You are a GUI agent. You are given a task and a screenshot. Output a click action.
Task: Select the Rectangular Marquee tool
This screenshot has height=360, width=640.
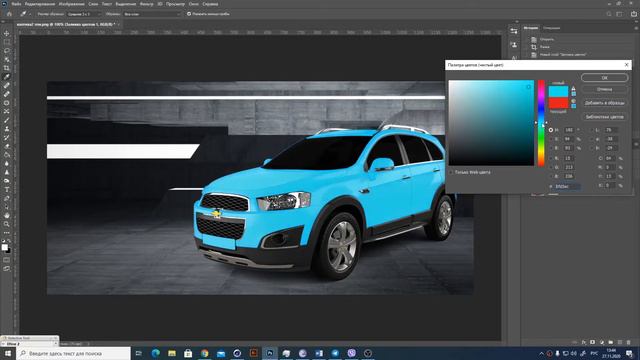[7, 42]
